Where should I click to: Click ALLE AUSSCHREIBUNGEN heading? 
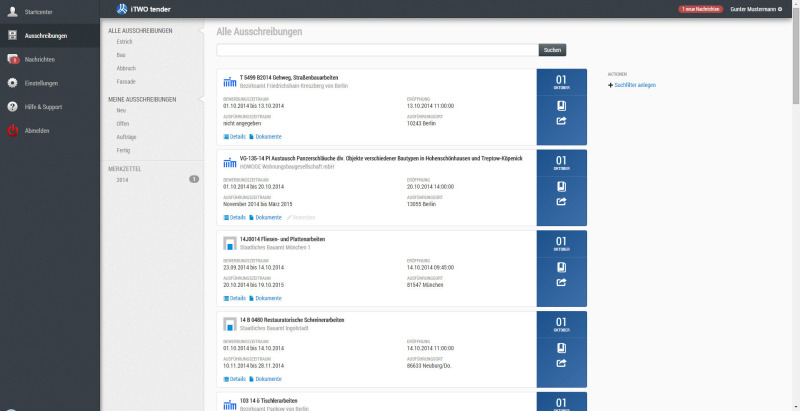click(x=140, y=31)
